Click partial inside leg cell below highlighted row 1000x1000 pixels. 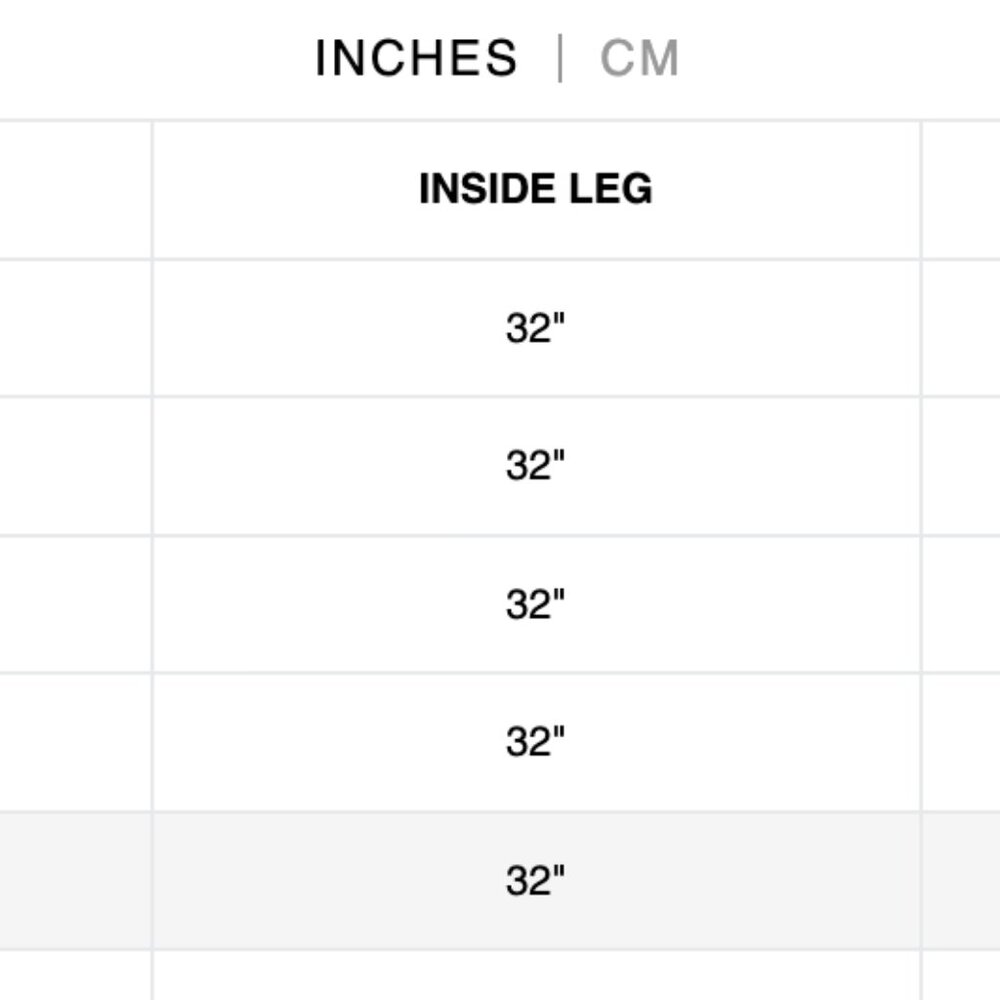pyautogui.click(x=536, y=976)
